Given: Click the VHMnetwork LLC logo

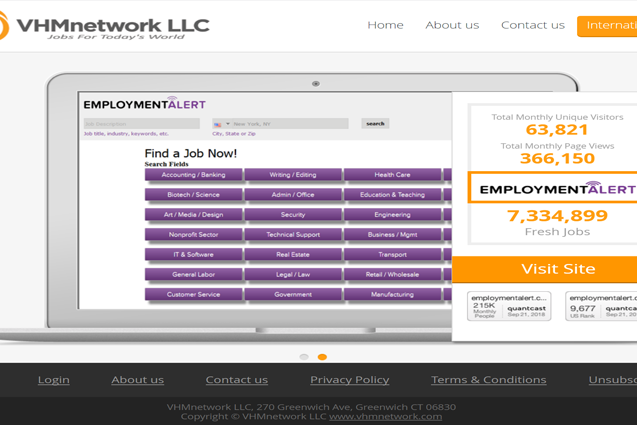Looking at the screenshot, I should (104, 26).
